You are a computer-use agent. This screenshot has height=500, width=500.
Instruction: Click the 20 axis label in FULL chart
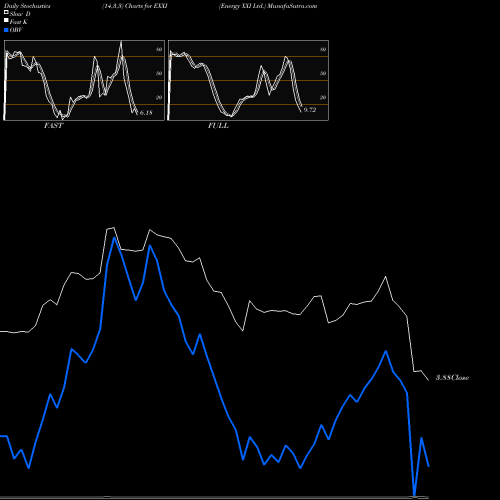point(323,97)
